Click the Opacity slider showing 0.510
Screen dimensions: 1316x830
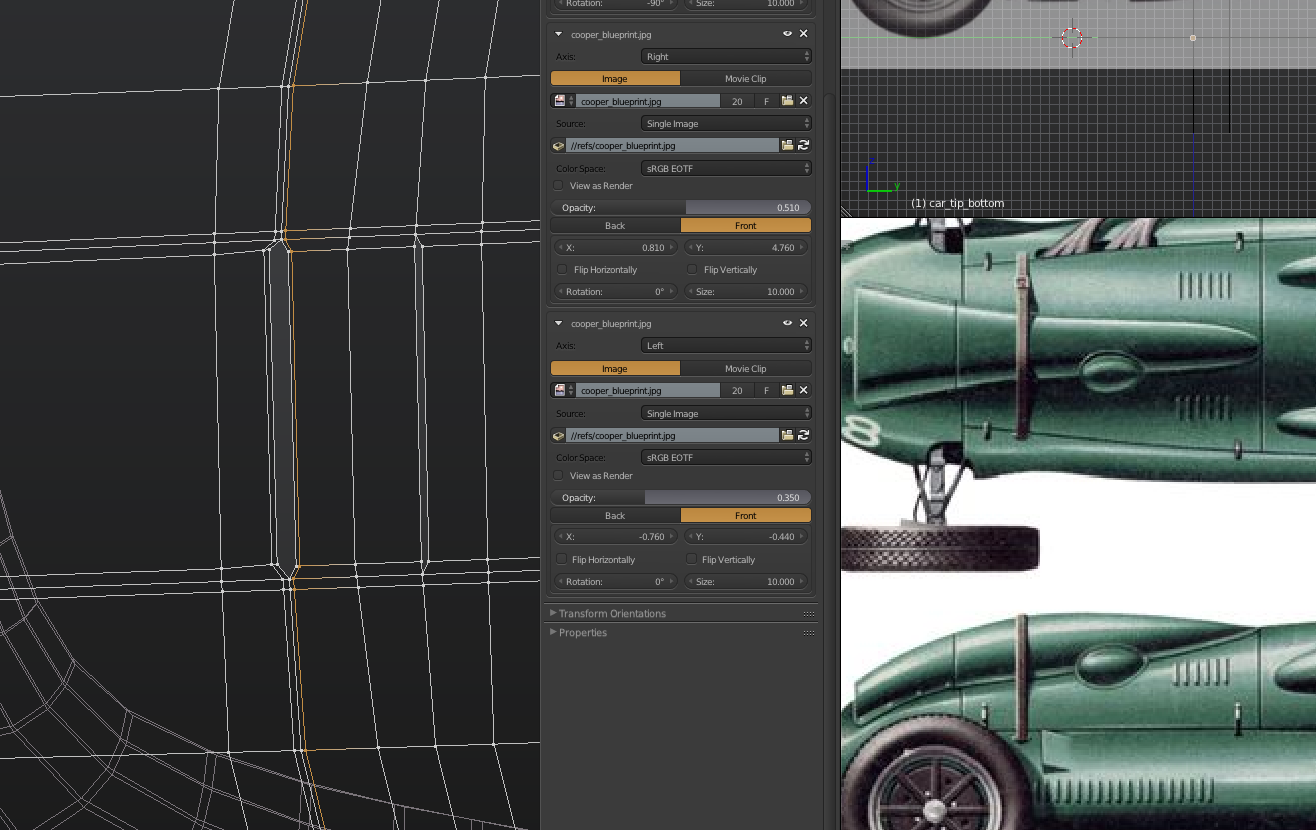coord(680,208)
